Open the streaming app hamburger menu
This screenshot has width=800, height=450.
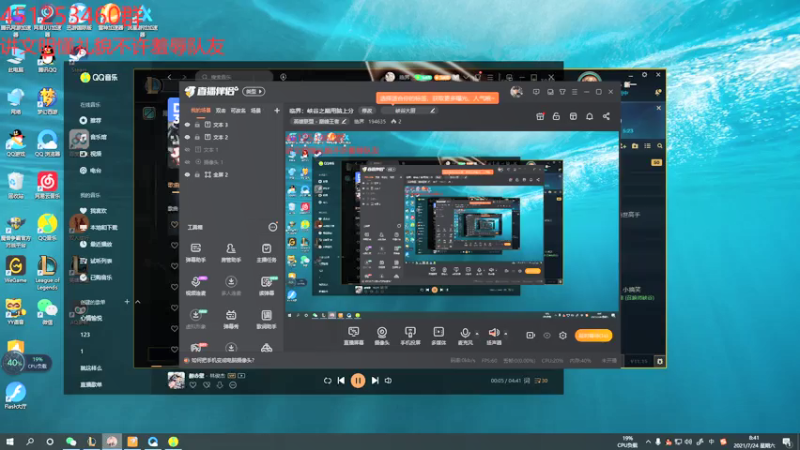point(575,92)
